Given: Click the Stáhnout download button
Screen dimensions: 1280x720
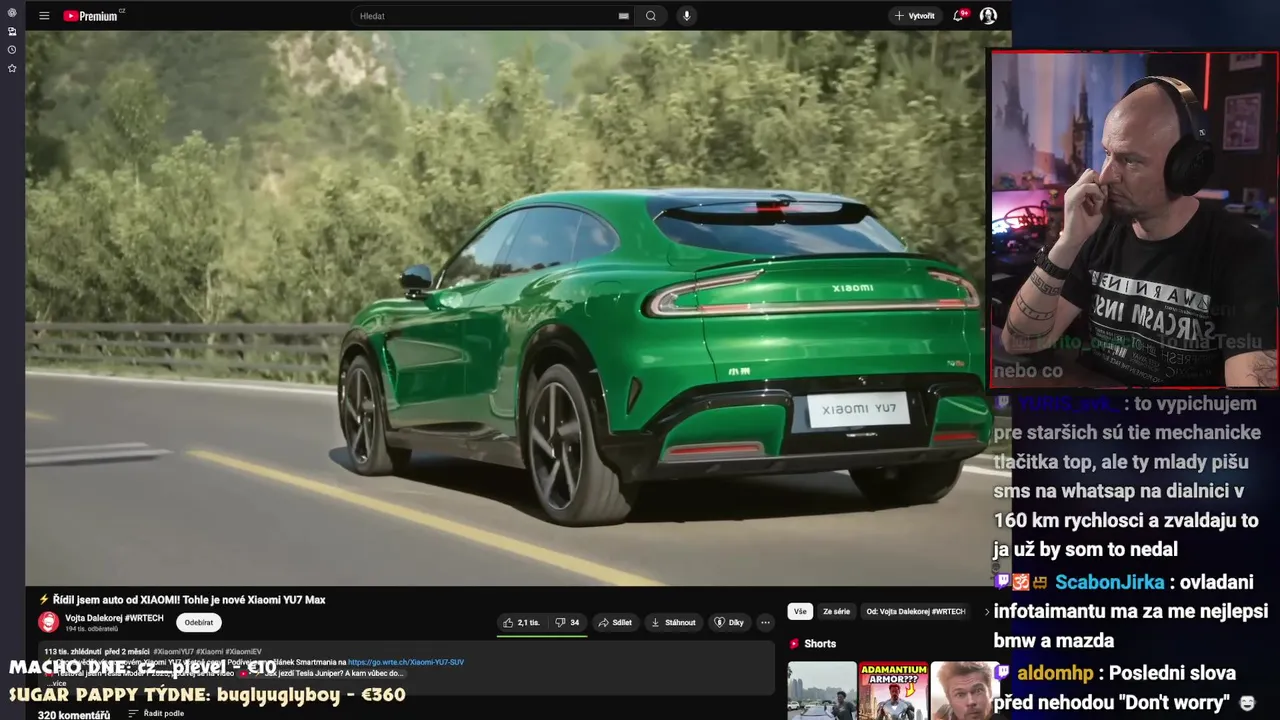Looking at the screenshot, I should (673, 622).
